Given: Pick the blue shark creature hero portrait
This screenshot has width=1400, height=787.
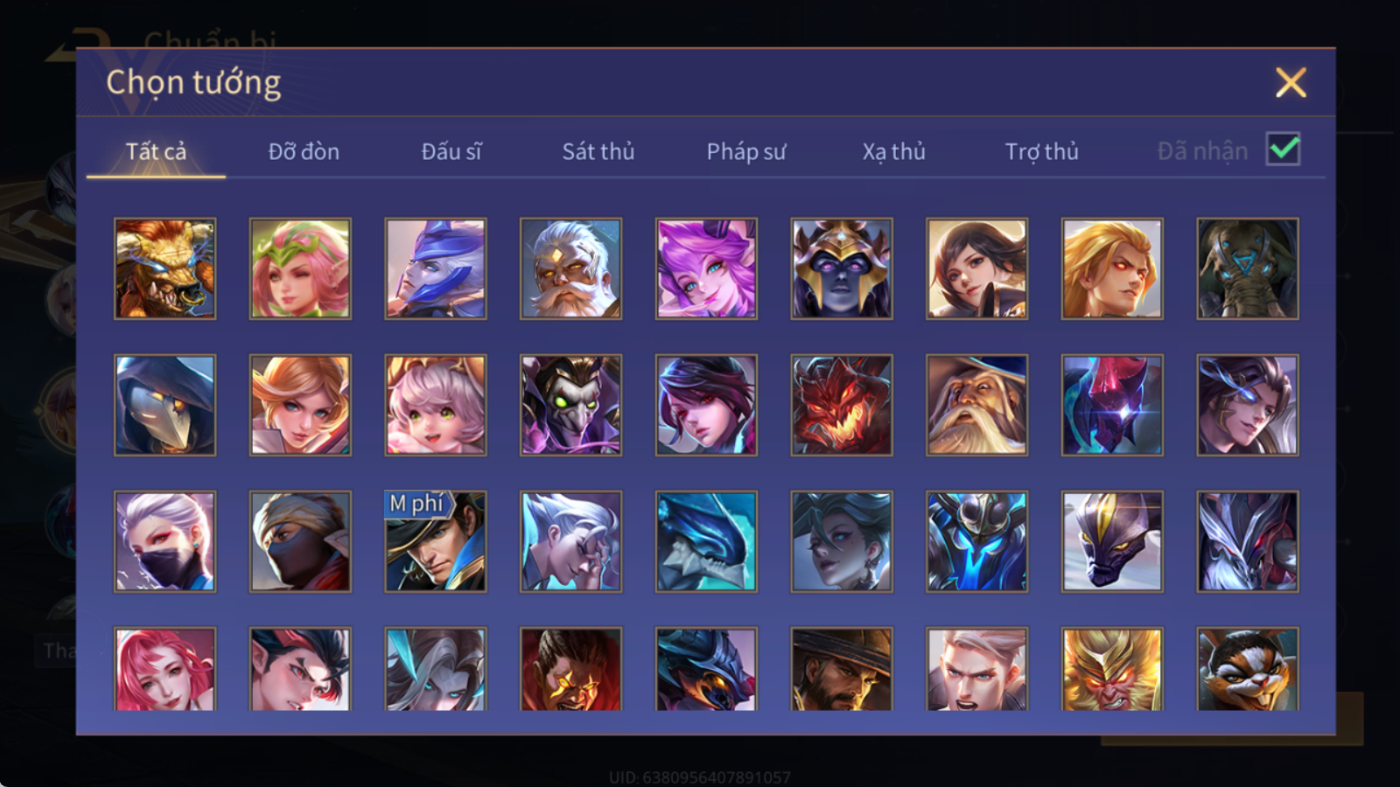Looking at the screenshot, I should pyautogui.click(x=706, y=541).
